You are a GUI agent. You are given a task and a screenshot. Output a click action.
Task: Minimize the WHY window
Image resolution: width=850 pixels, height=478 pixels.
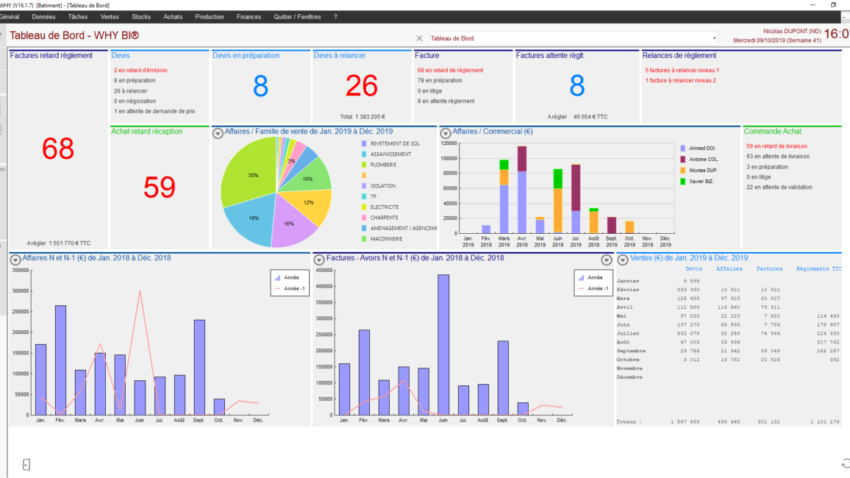[x=813, y=5]
